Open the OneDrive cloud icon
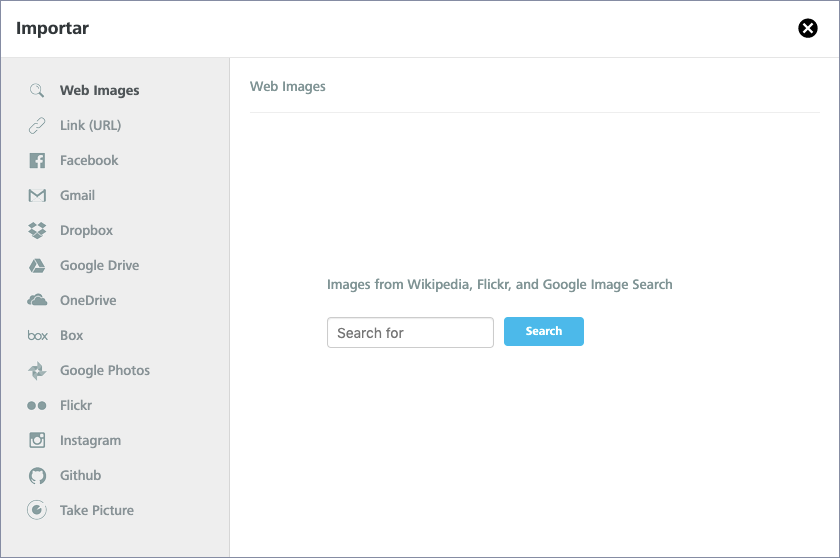 pos(37,300)
